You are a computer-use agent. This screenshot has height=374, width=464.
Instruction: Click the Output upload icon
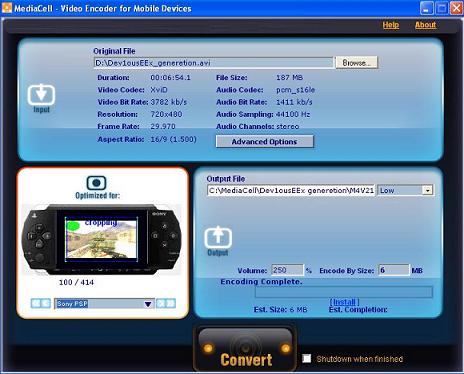point(218,237)
